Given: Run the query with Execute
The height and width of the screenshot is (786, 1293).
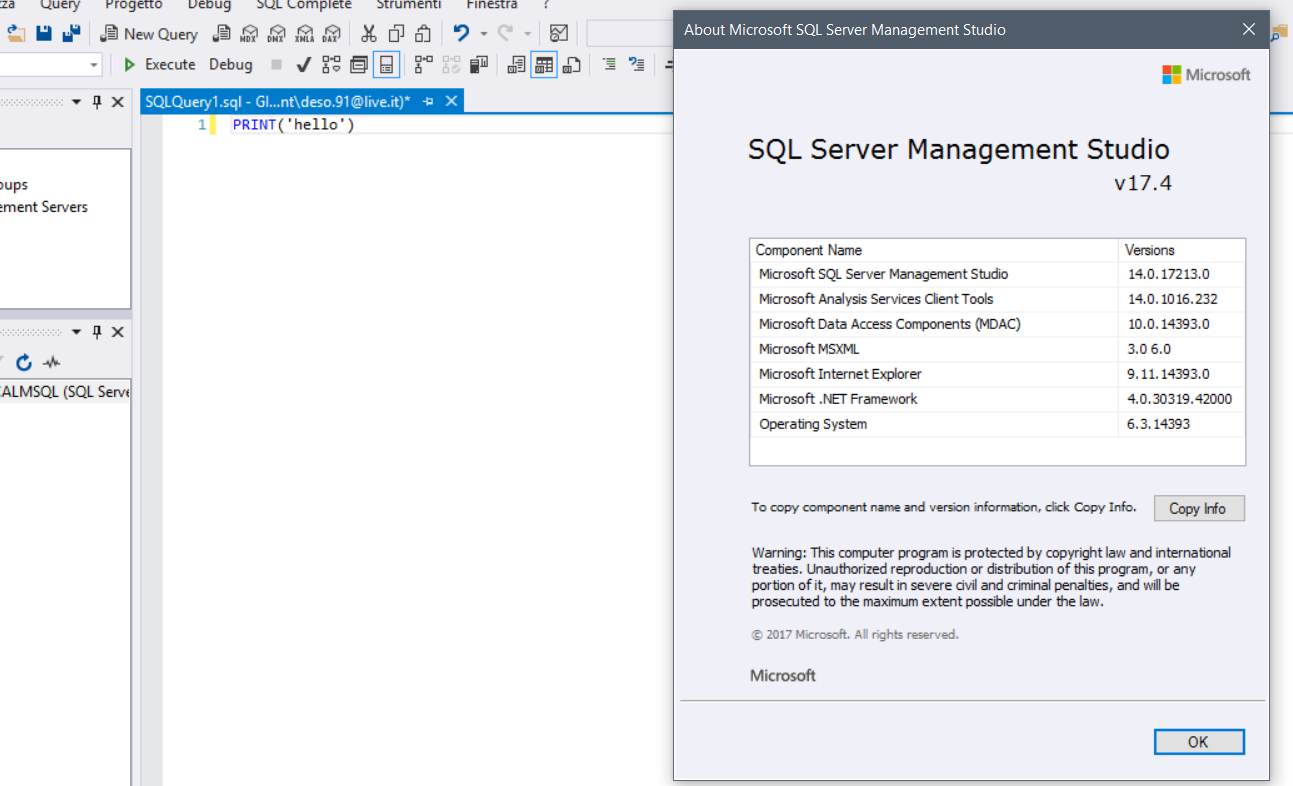Looking at the screenshot, I should click(160, 64).
